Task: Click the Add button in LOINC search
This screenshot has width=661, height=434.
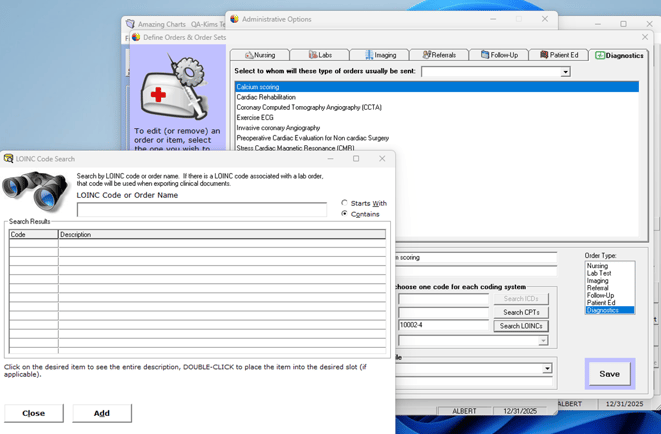Action: coord(101,413)
